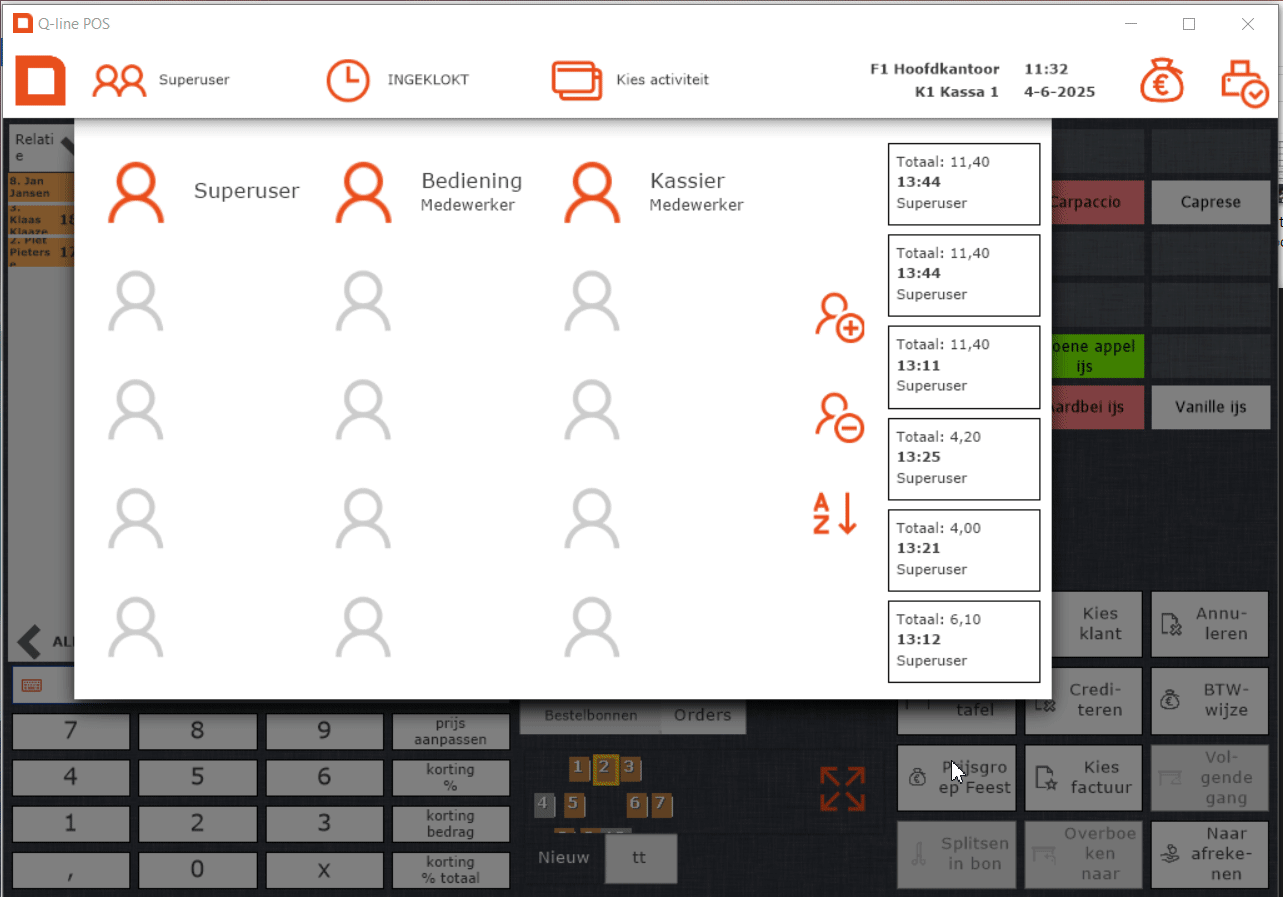Click numpad key 2
Viewport: 1283px width, 897px height.
[x=197, y=824]
